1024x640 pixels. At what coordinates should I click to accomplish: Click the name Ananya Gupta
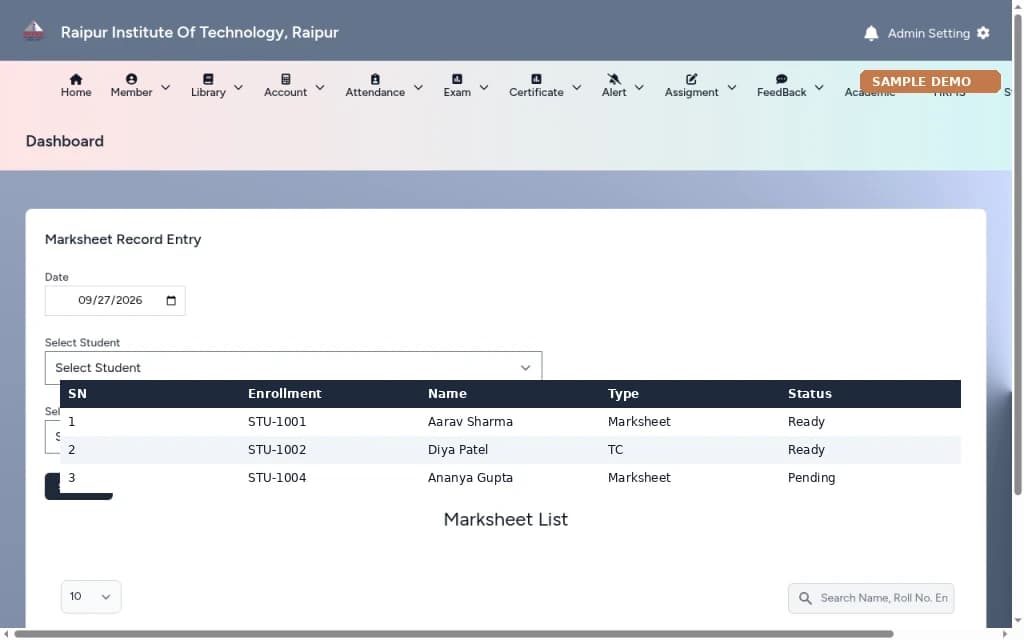tap(470, 478)
